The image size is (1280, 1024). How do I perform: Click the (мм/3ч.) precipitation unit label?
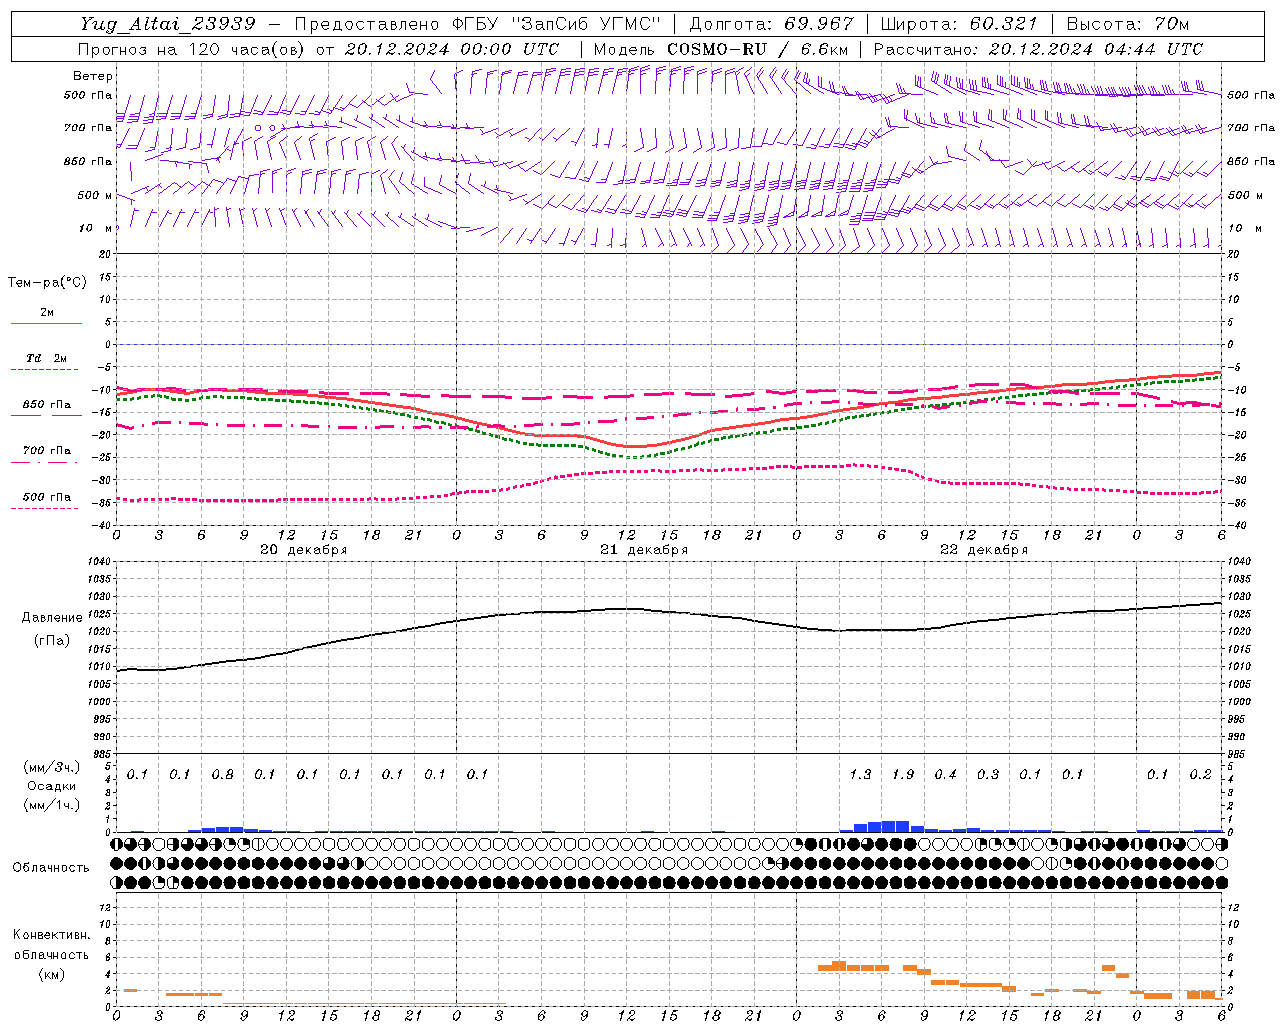(x=51, y=767)
